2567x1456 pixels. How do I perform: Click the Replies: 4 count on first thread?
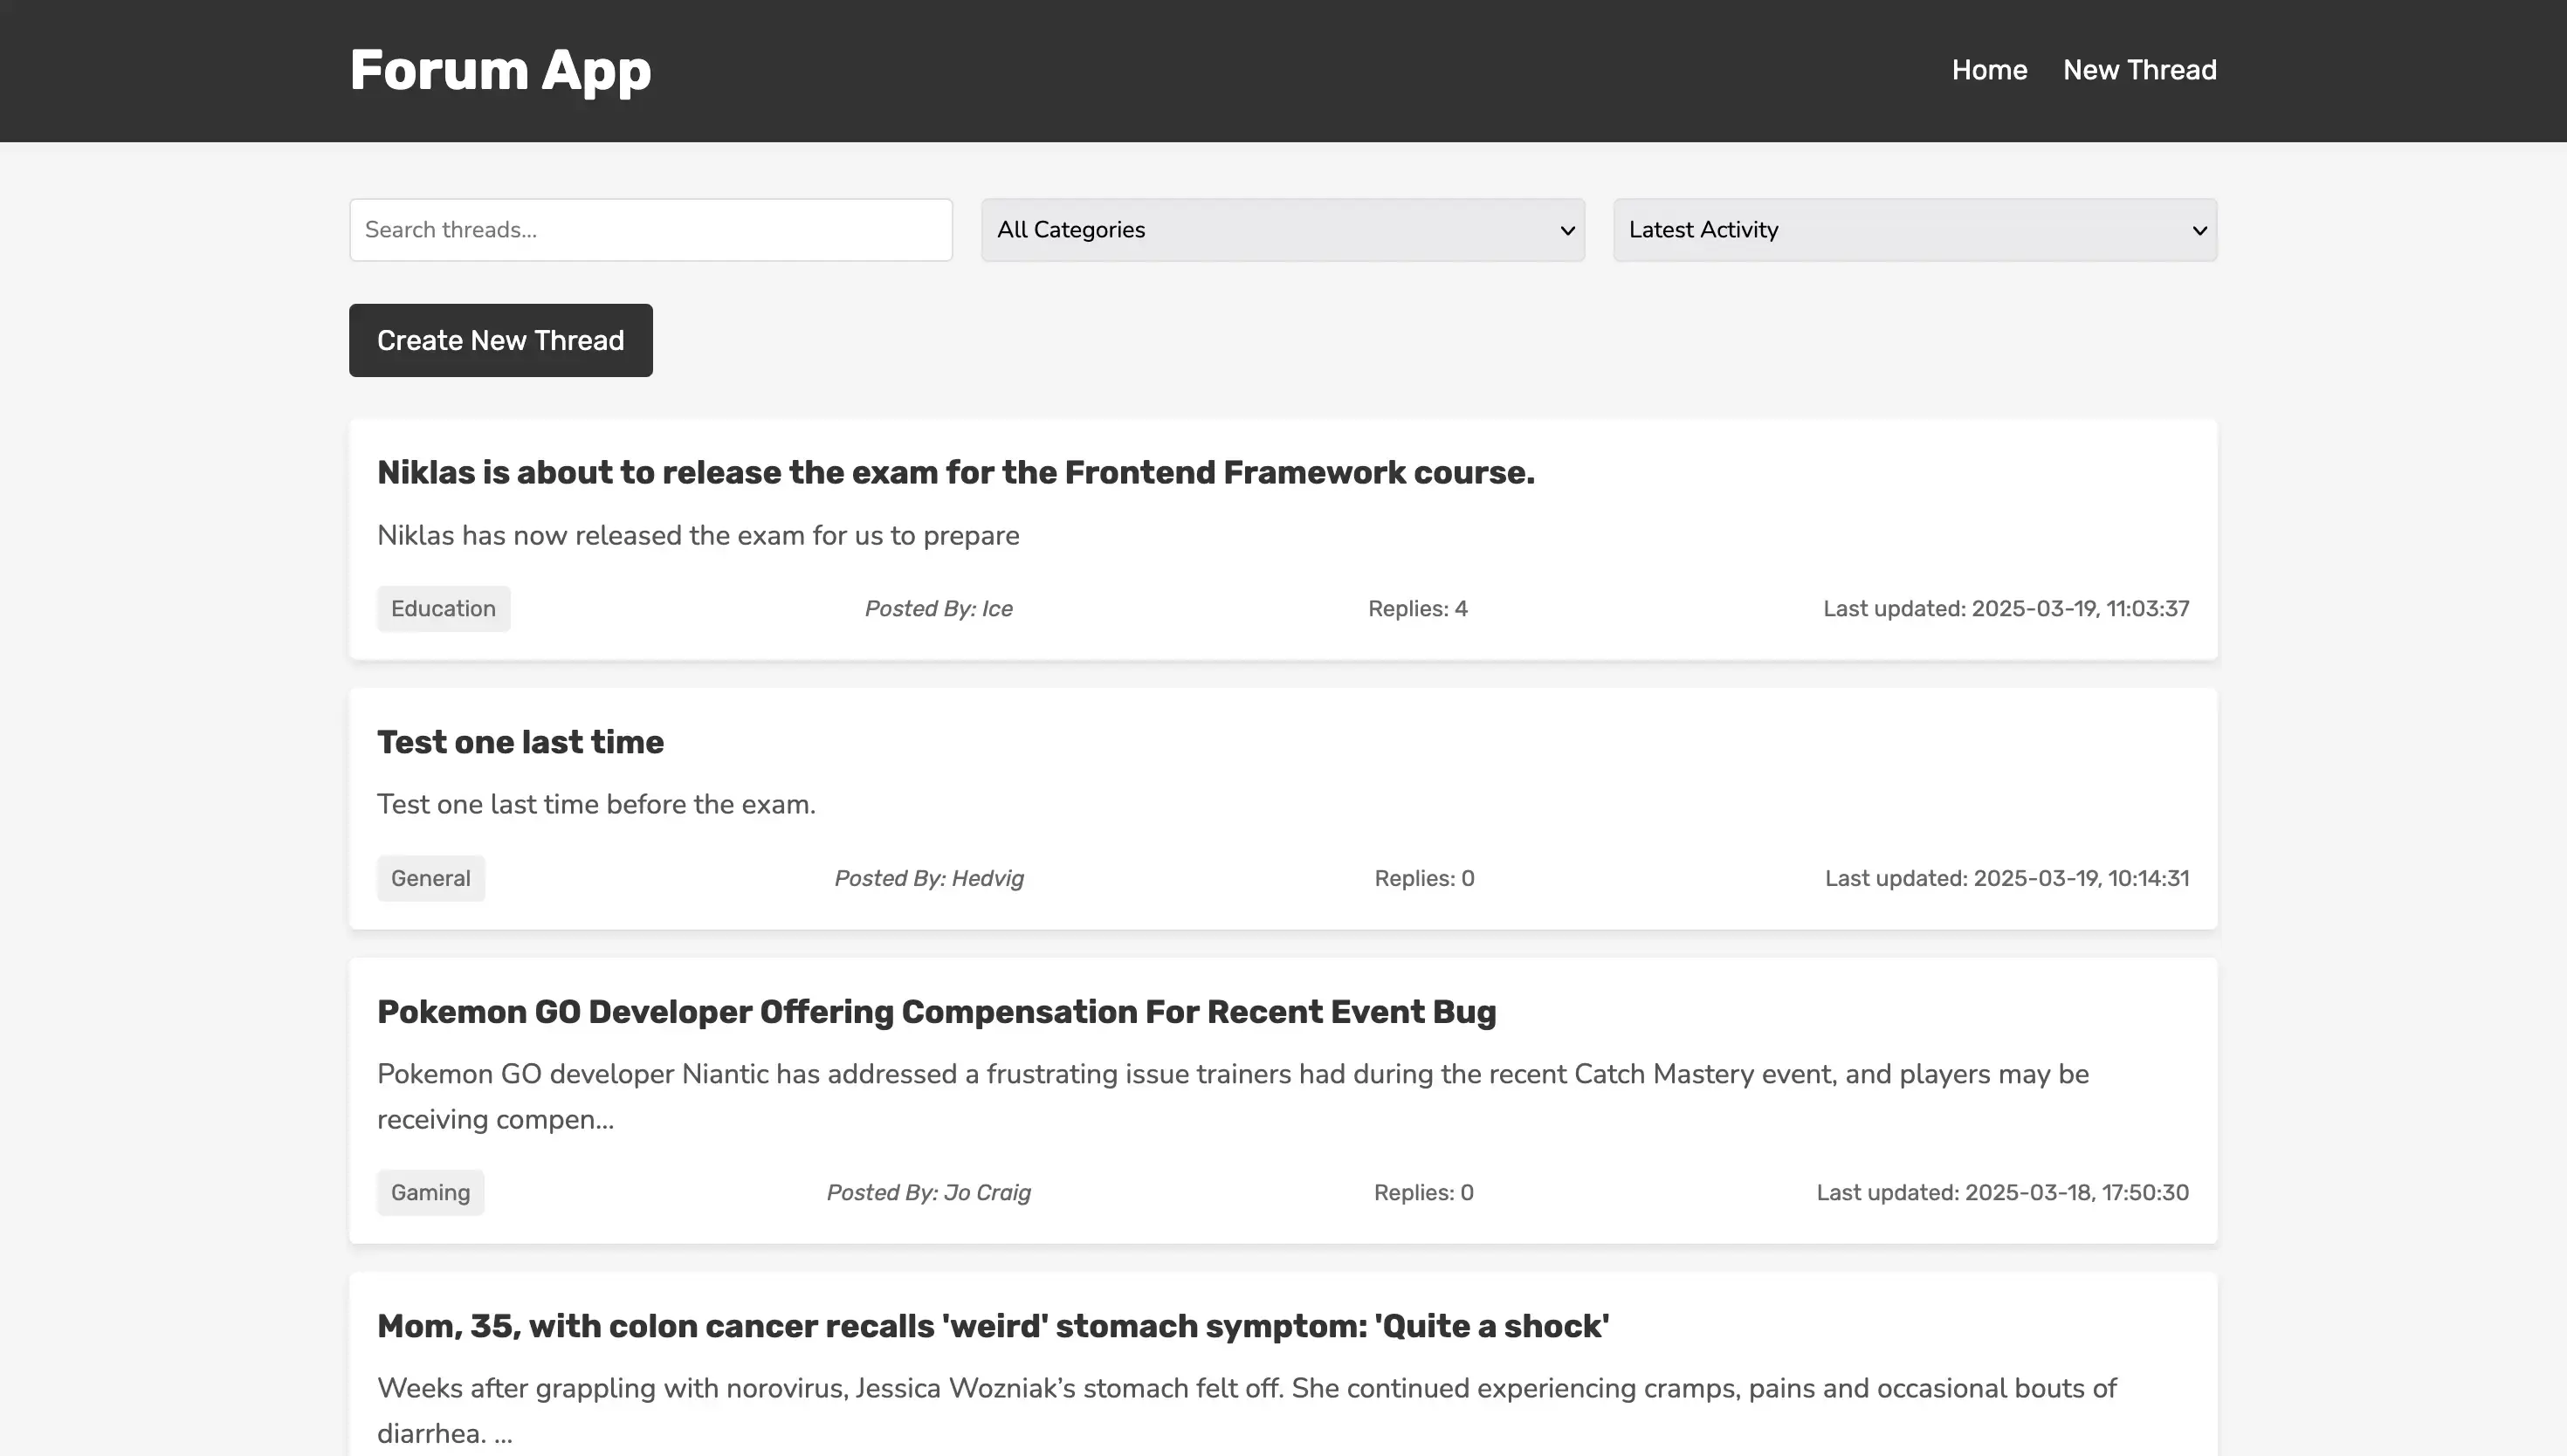pos(1417,608)
